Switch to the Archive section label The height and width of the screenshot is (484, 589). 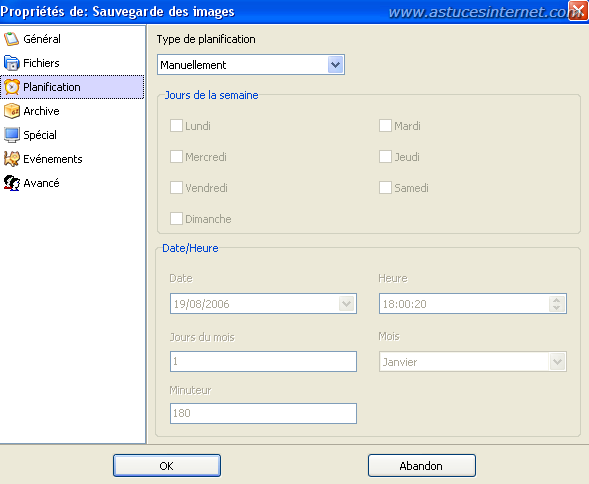click(41, 111)
